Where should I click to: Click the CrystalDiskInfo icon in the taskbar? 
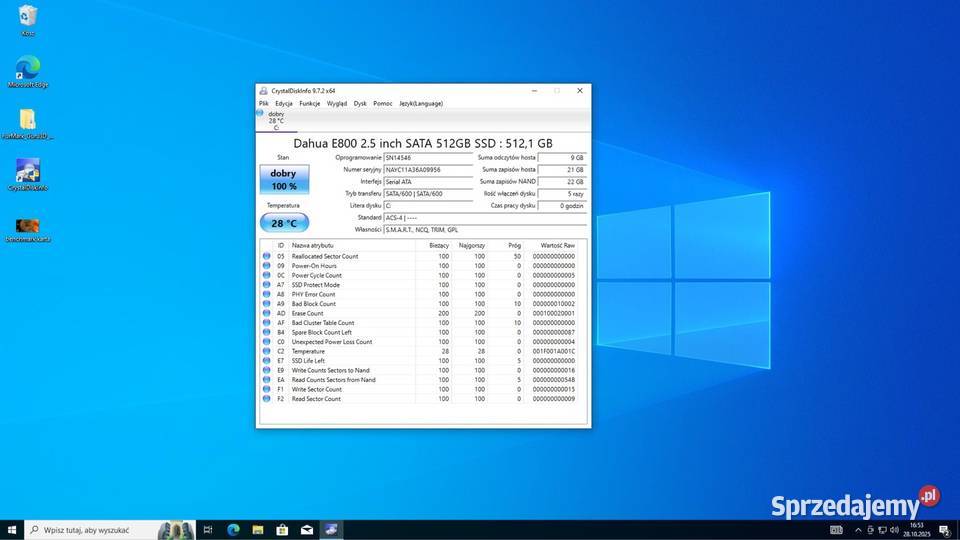pyautogui.click(x=330, y=529)
